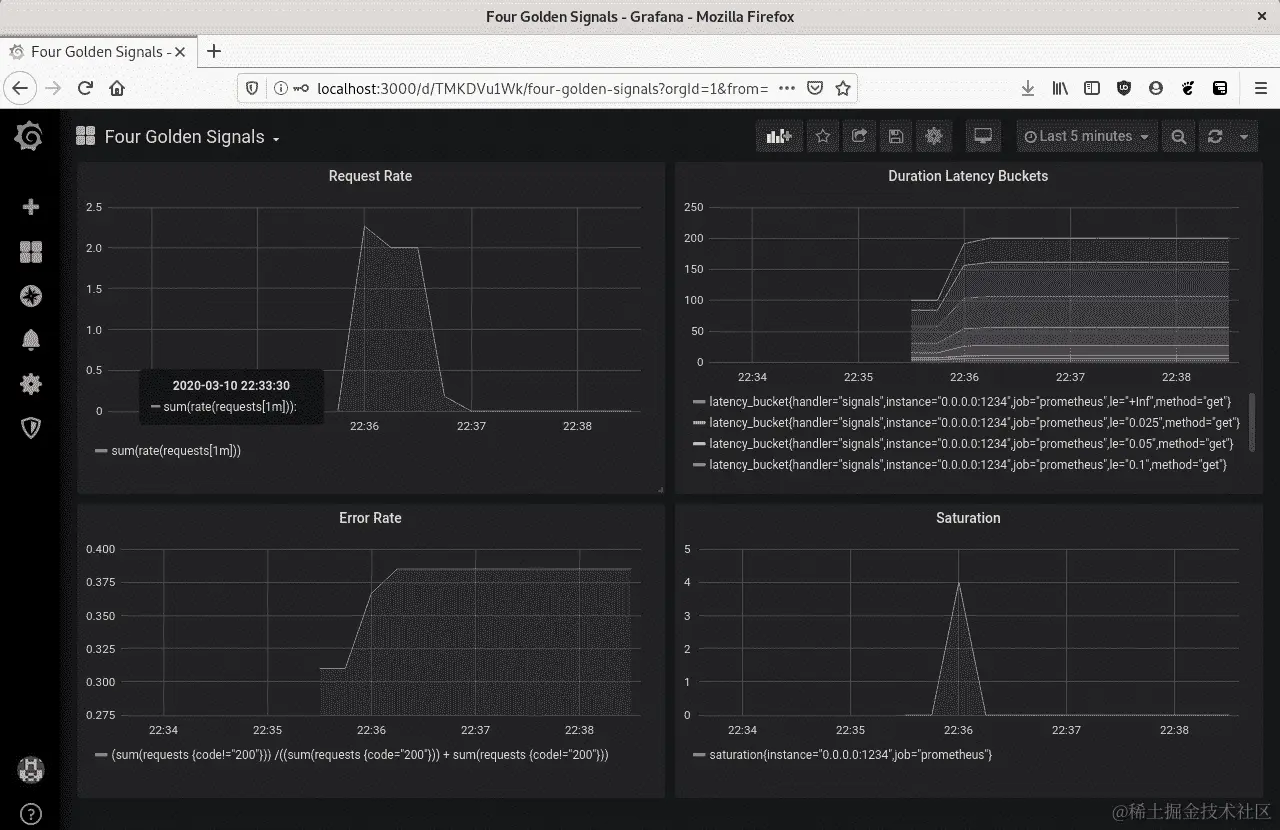Toggle Error Rate legend series
Viewport: 1280px width, 830px height.
coord(360,755)
